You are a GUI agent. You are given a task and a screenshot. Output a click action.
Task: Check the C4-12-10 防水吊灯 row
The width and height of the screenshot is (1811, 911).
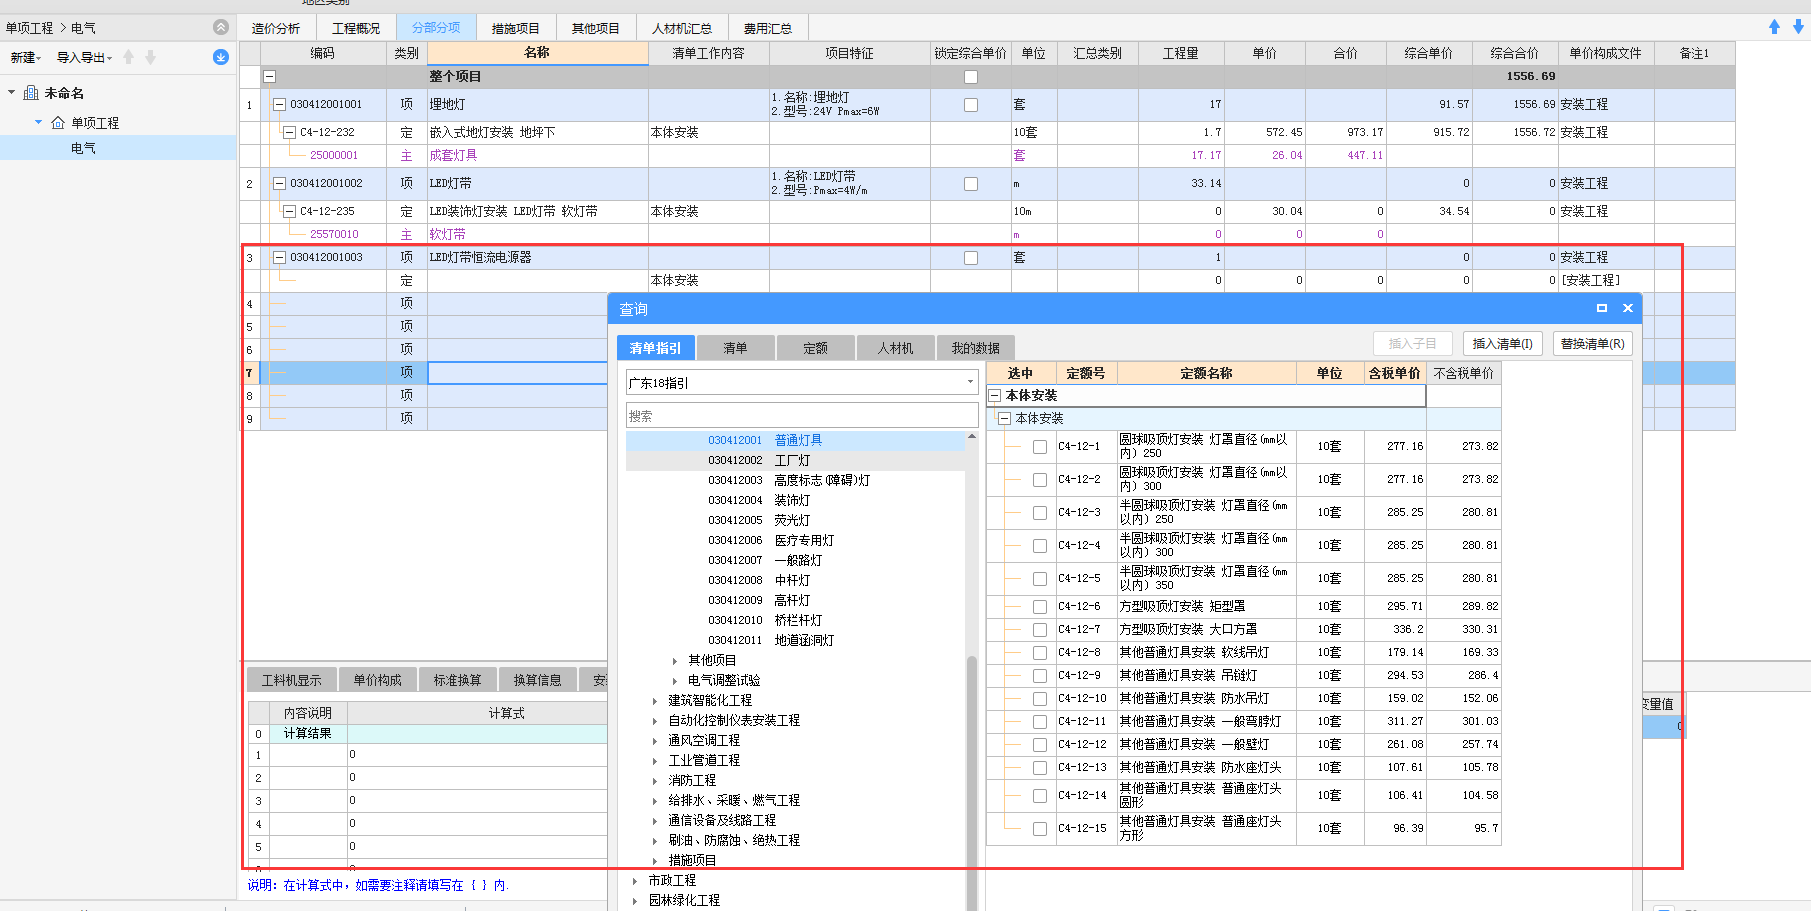tap(1040, 699)
